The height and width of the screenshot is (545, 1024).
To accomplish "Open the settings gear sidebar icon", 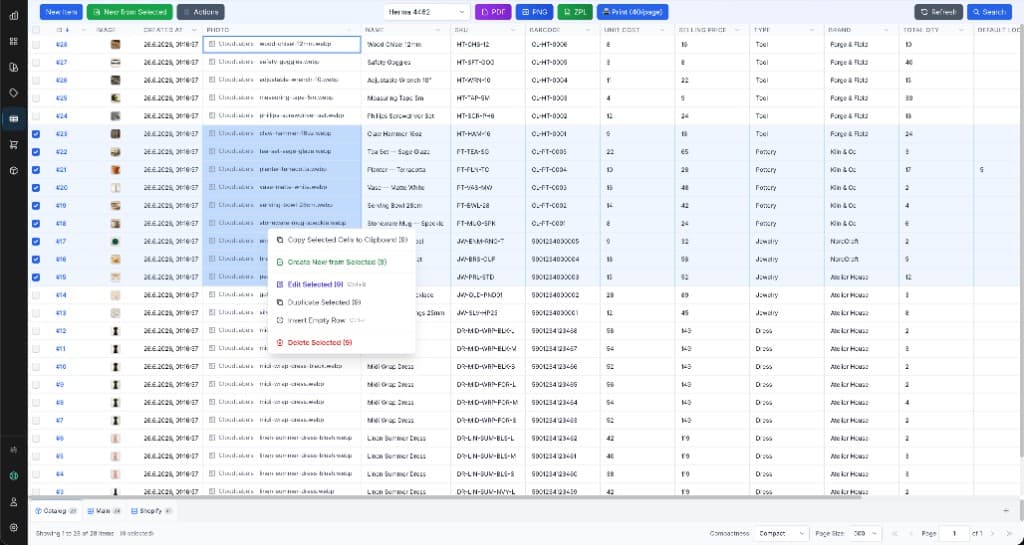I will pos(14,527).
